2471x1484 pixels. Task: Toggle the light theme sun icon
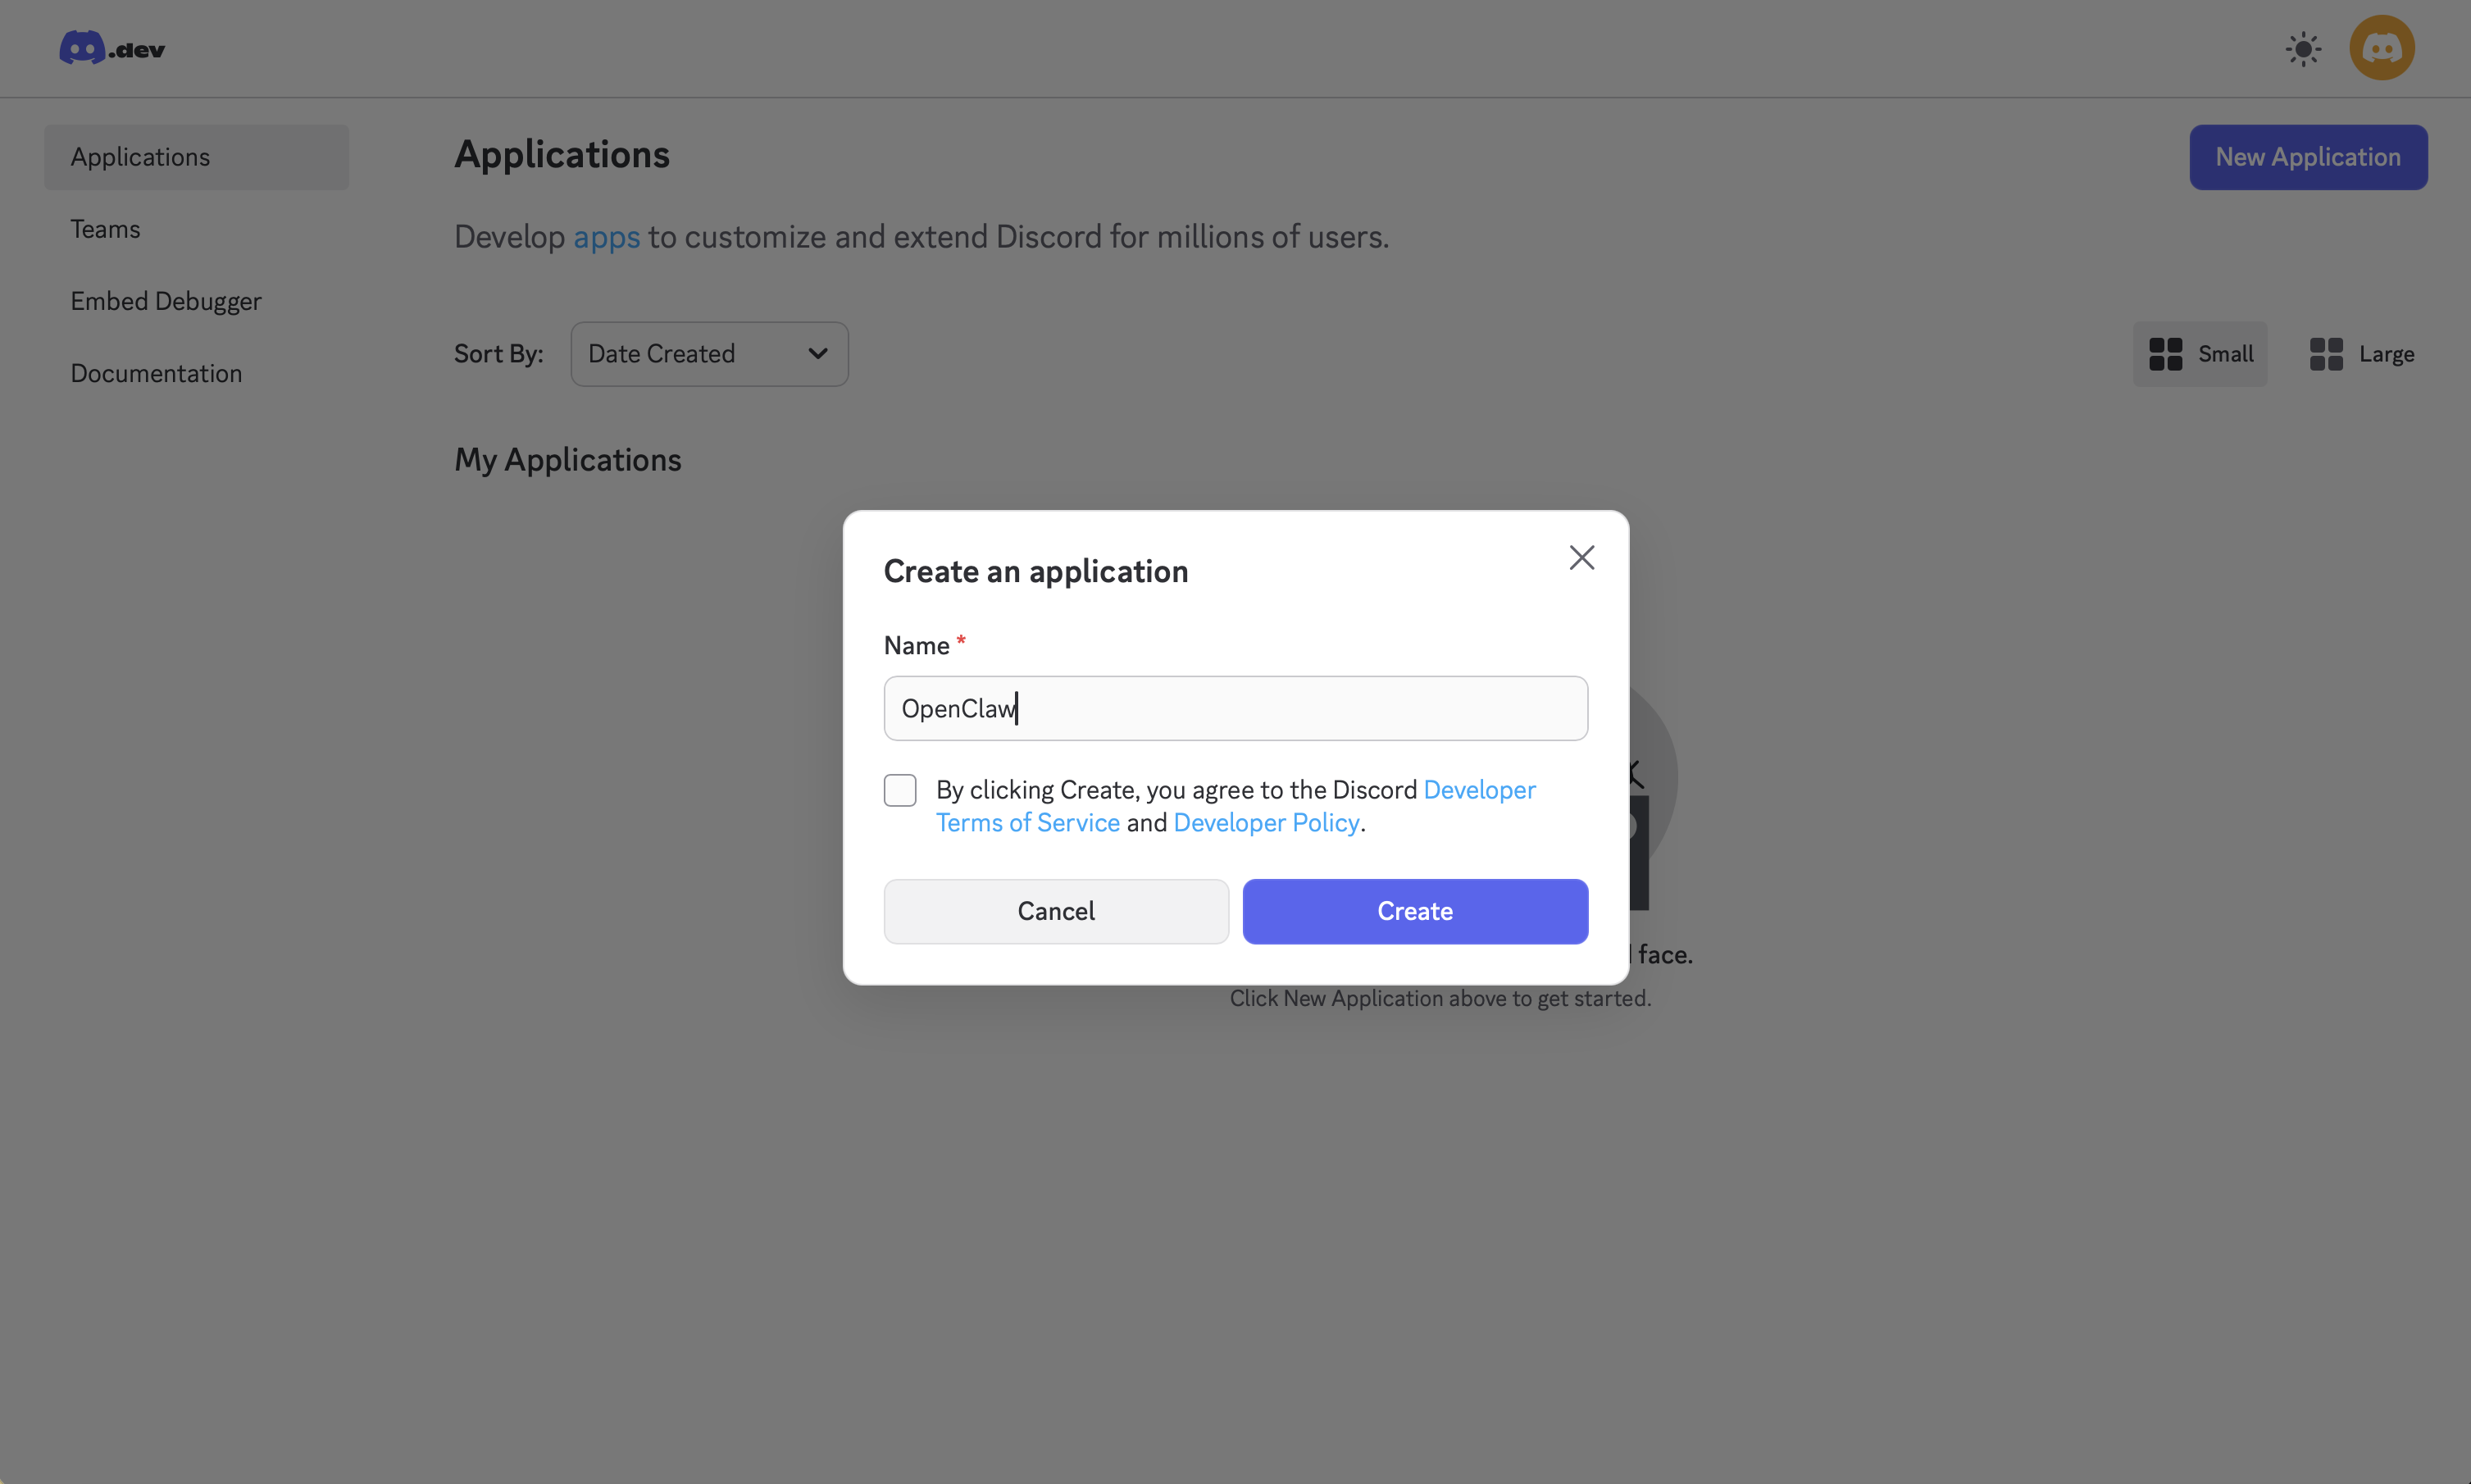(2303, 49)
